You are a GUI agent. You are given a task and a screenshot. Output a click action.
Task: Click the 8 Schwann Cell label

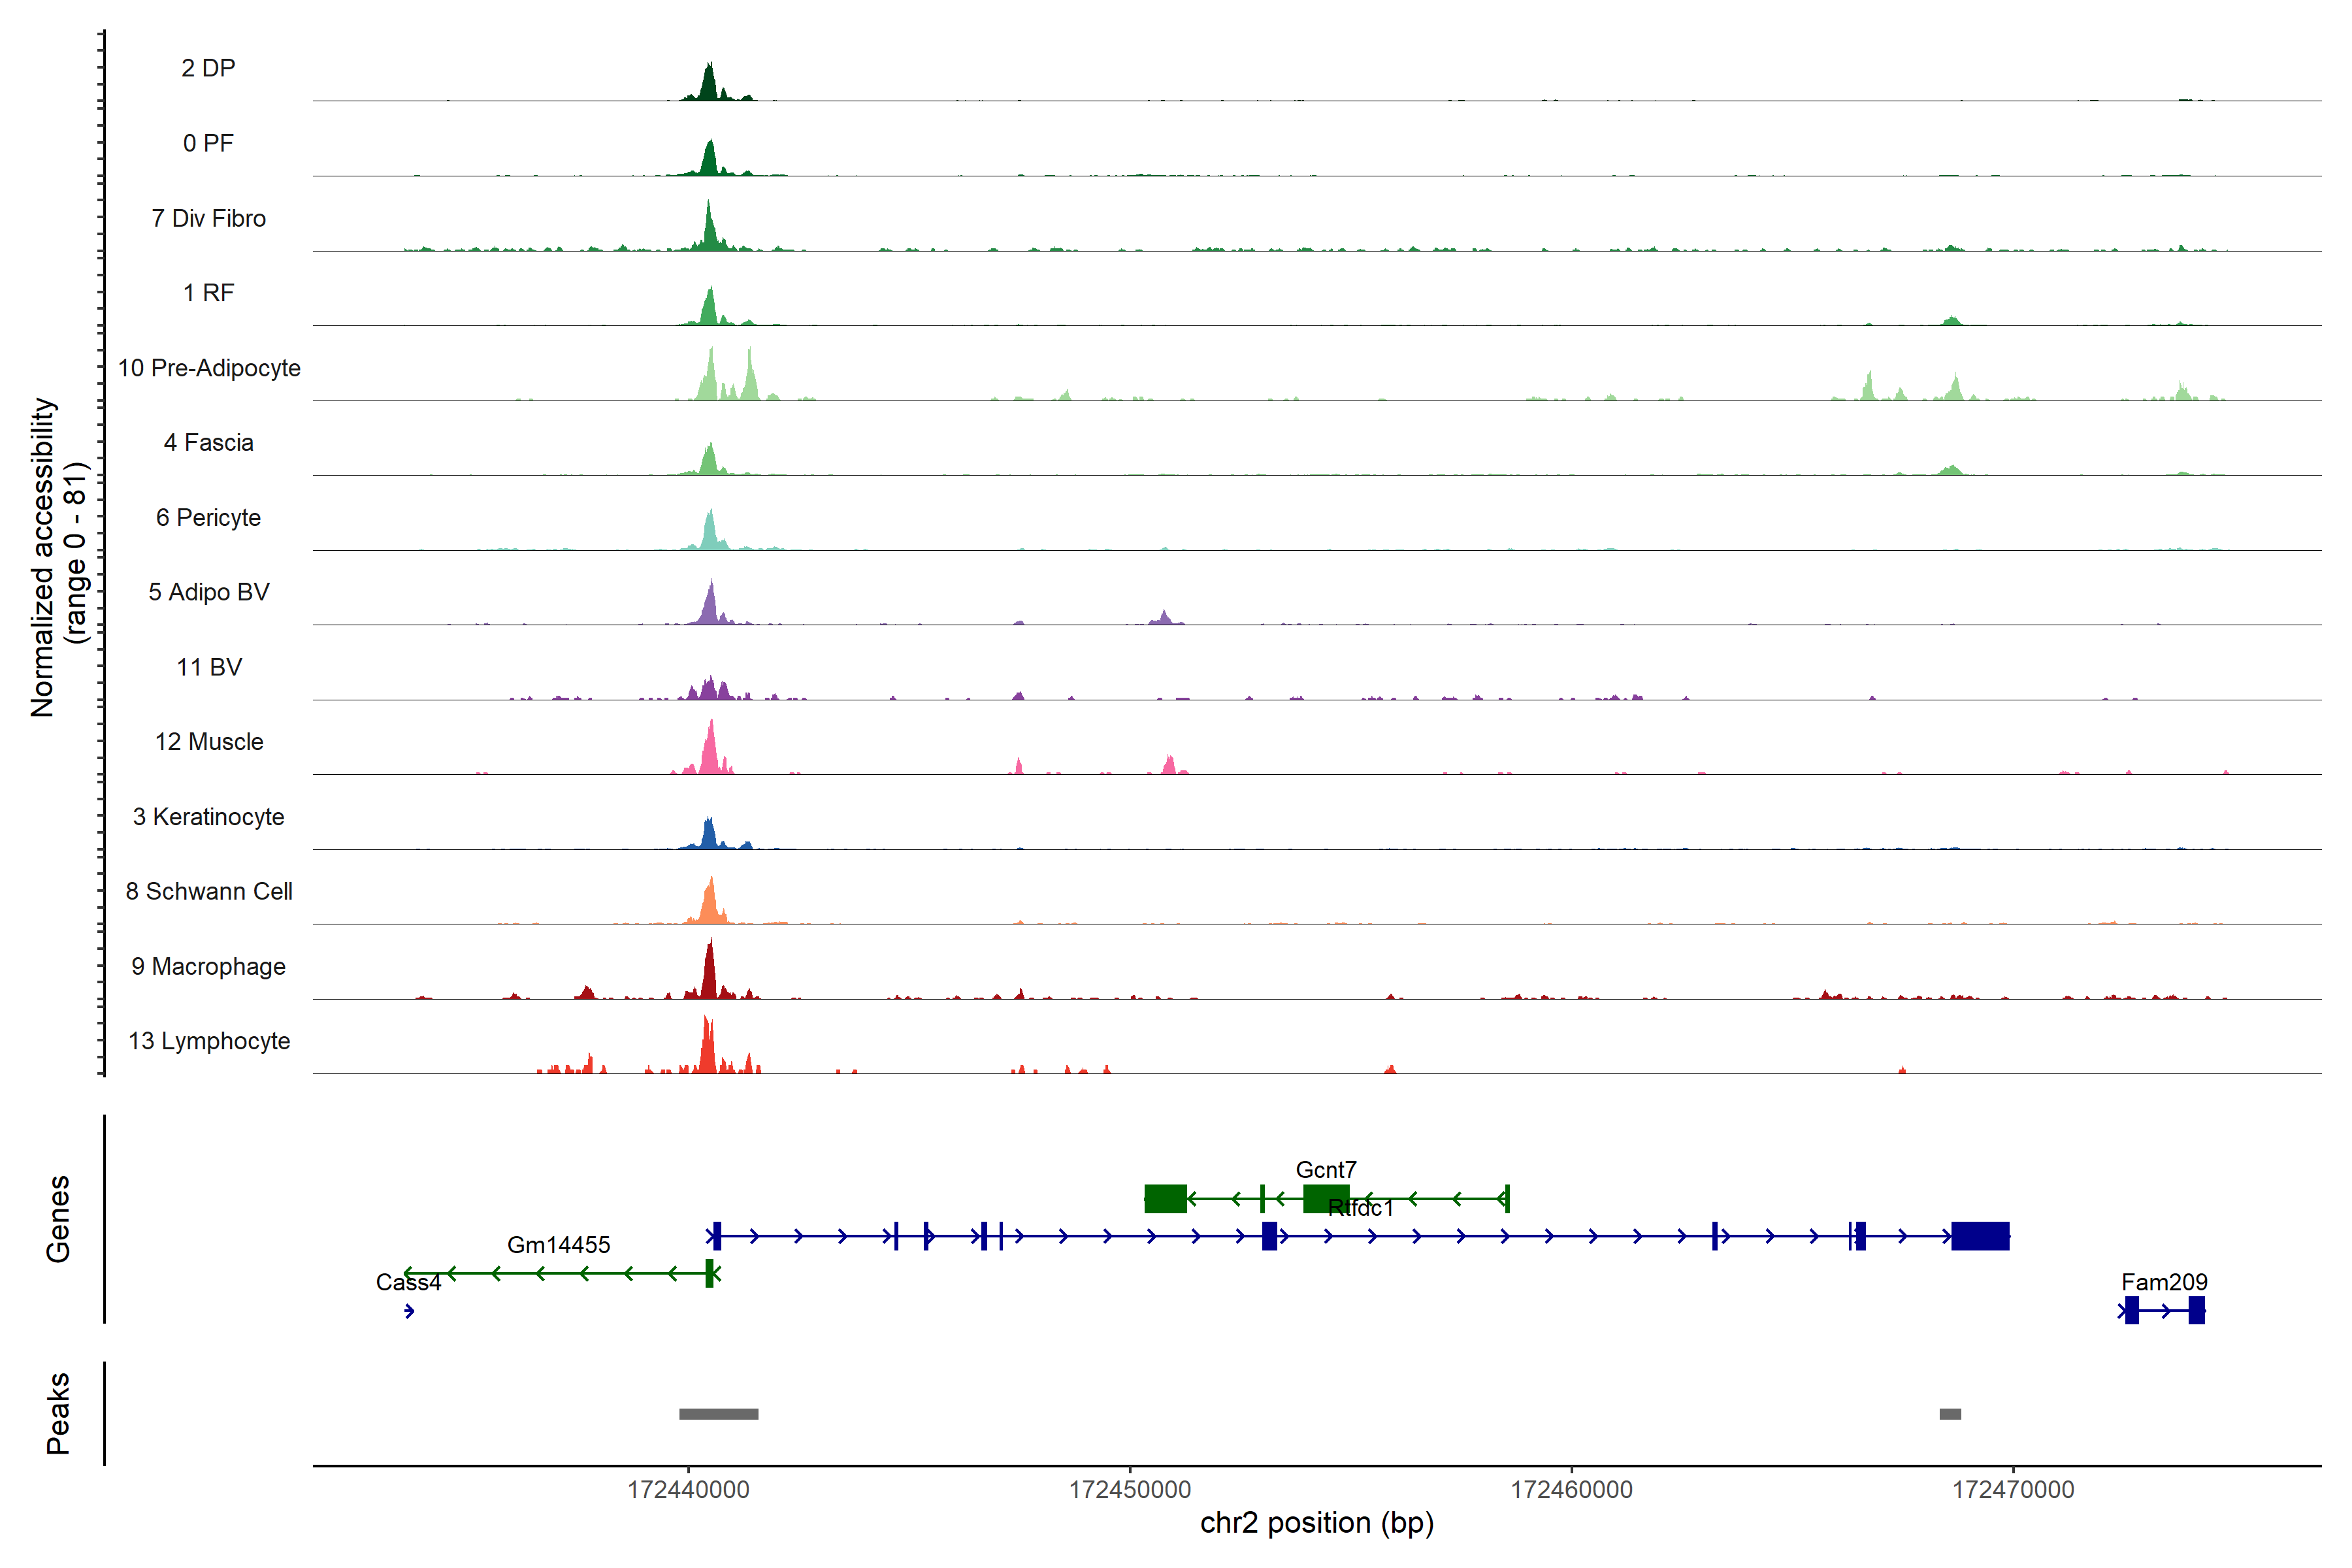point(209,891)
